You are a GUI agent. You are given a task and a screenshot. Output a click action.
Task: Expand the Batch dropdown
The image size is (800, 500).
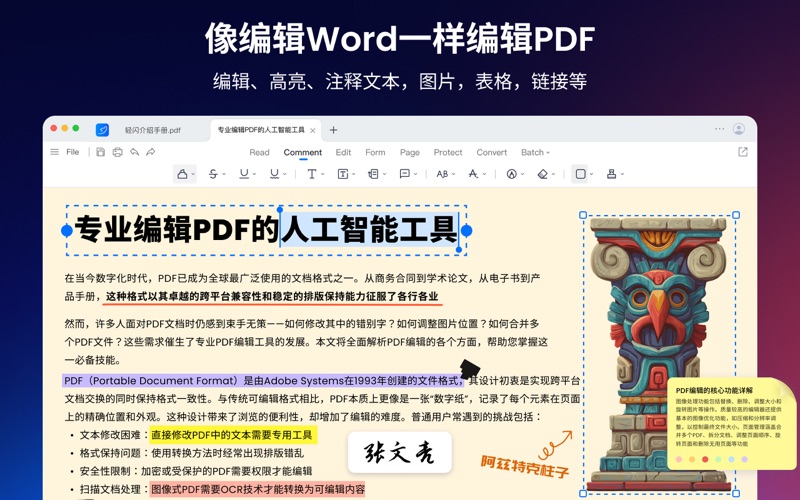[535, 153]
